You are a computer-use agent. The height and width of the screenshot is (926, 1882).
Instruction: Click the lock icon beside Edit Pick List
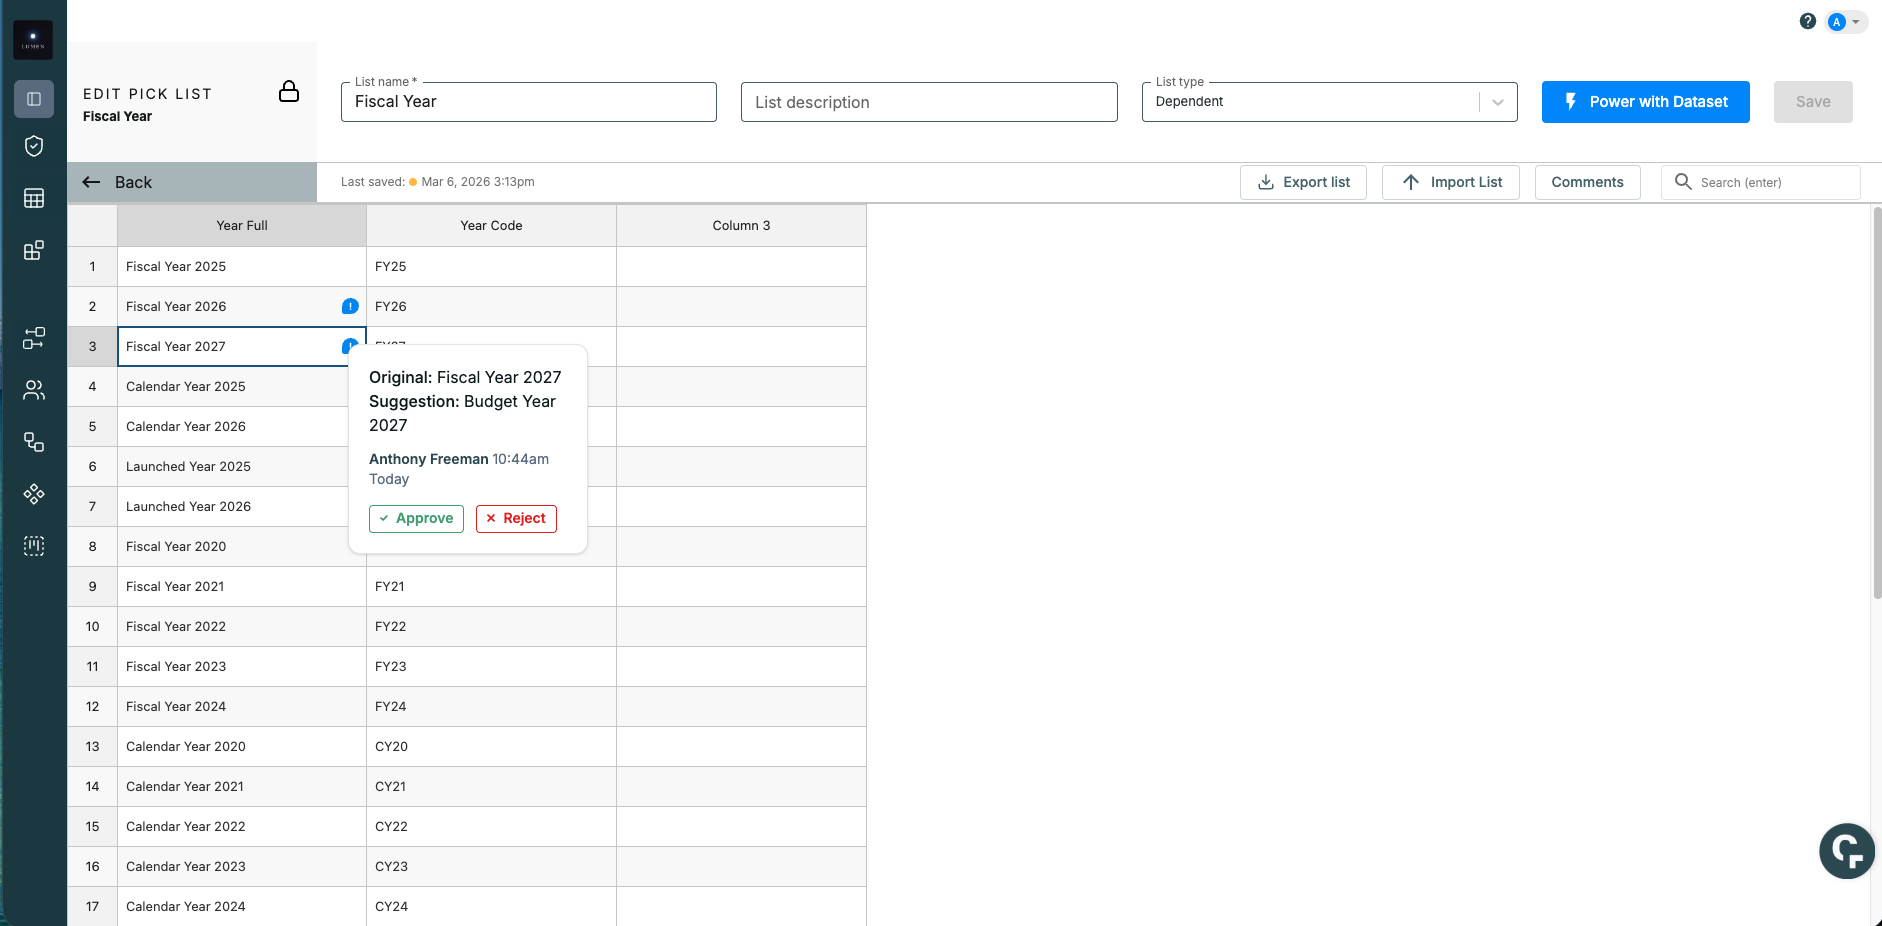(x=289, y=92)
